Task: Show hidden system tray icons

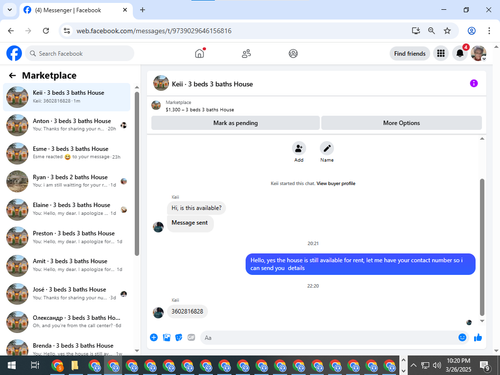Action: coord(413,365)
